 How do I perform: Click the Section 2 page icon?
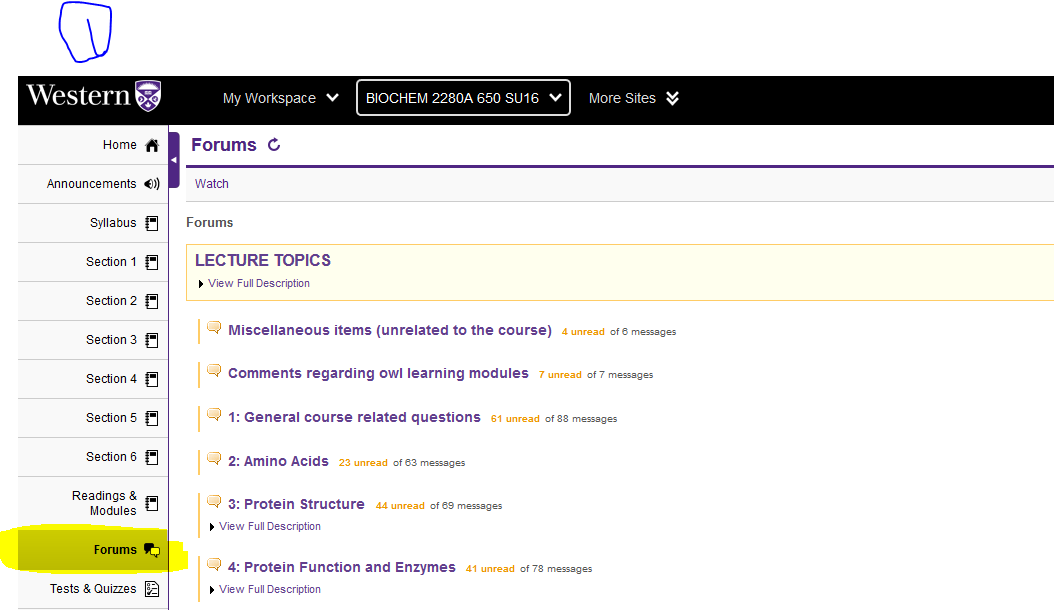point(152,301)
